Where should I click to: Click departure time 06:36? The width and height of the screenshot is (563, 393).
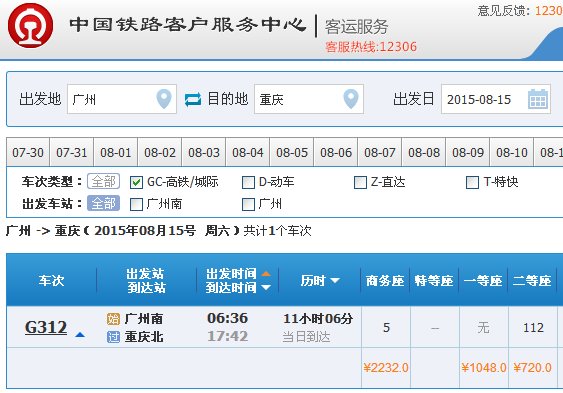pos(228,318)
